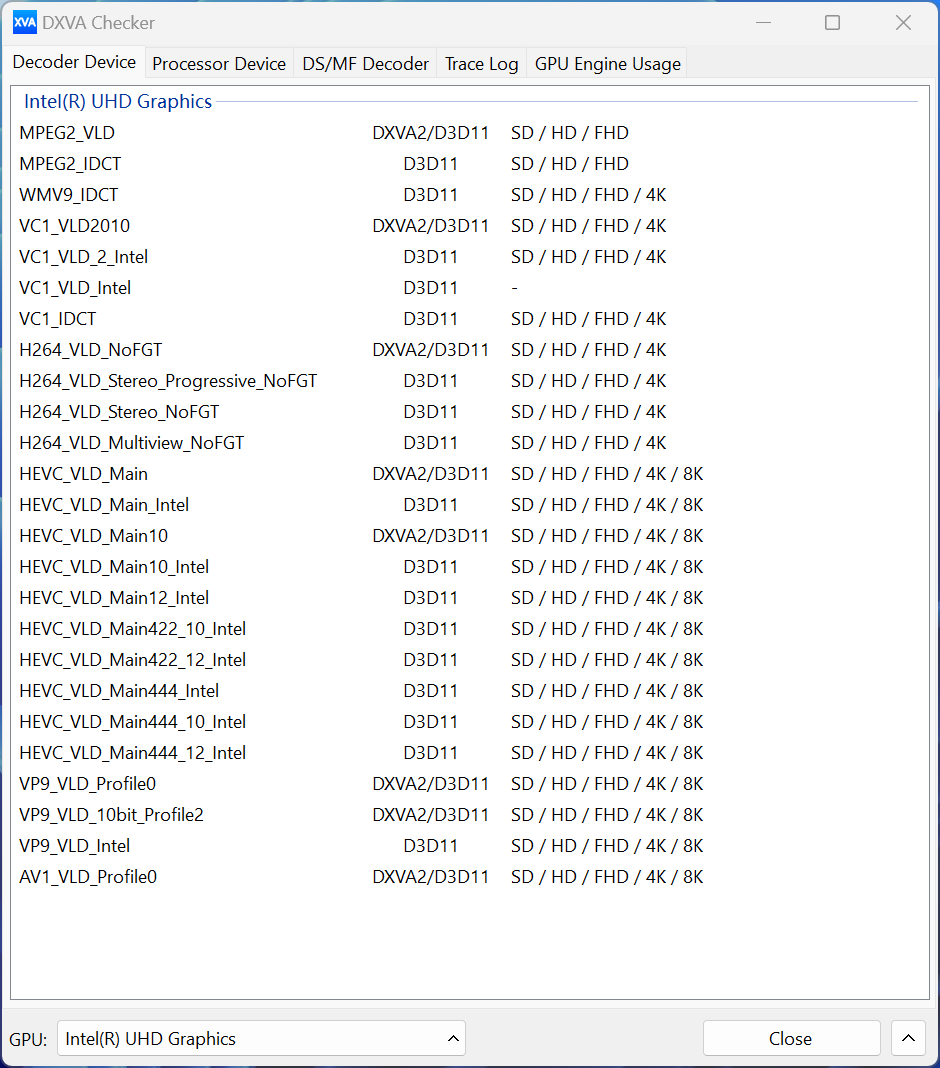Select the H264_VLD_NoFGT decoder row
940x1068 pixels.
point(90,350)
